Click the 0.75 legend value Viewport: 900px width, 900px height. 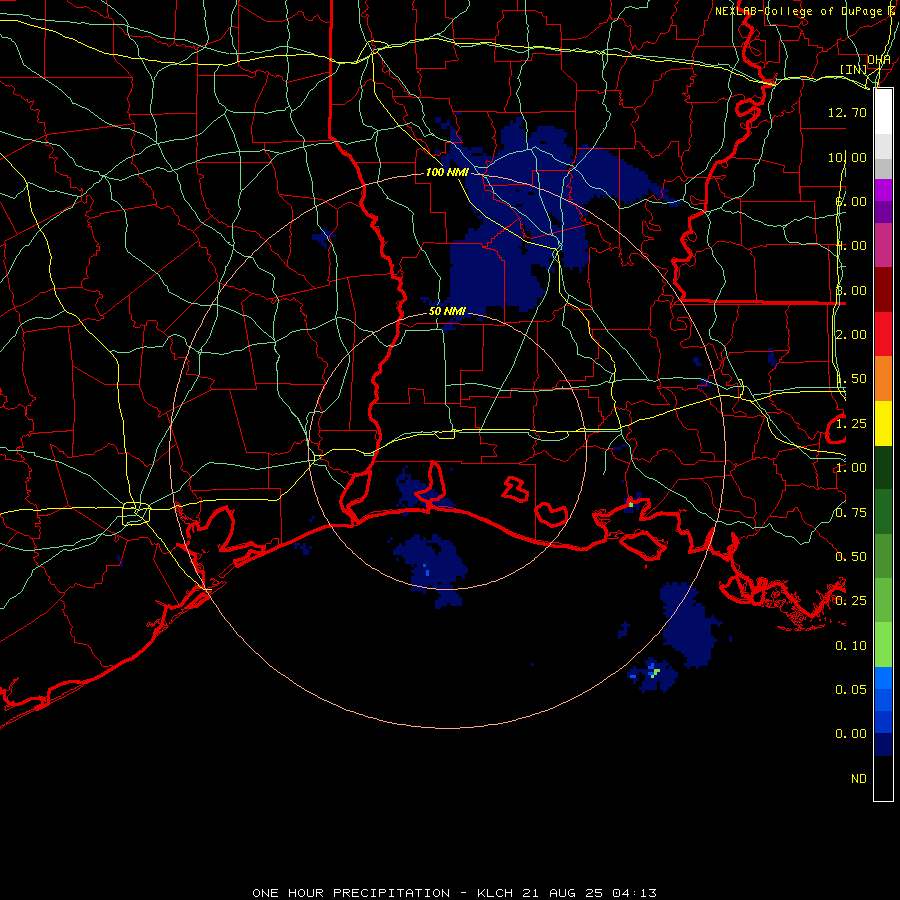851,513
